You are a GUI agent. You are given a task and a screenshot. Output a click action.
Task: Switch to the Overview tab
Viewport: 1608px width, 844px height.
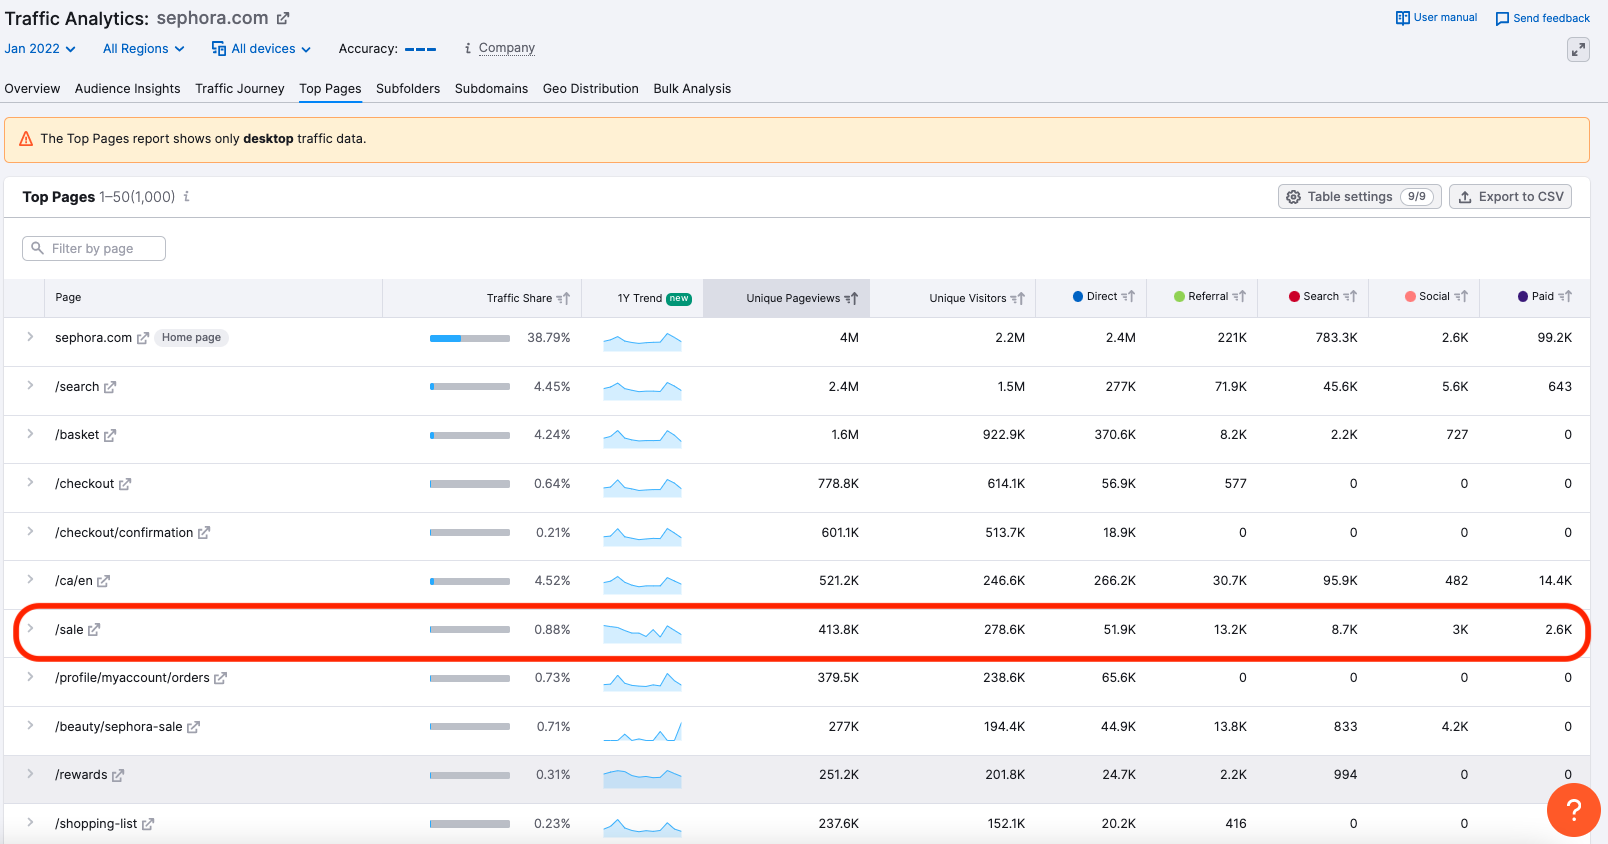click(x=32, y=88)
